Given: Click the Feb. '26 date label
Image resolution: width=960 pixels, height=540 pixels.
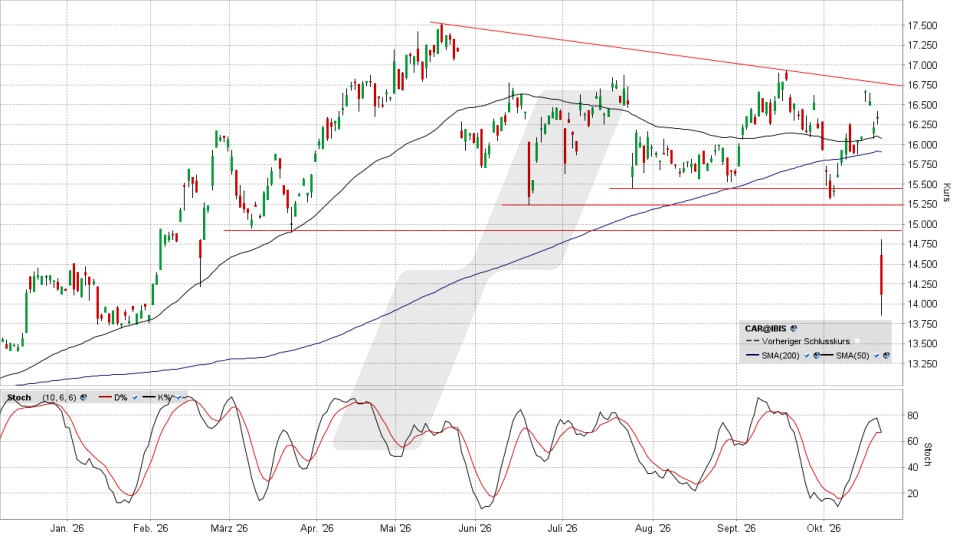Looking at the screenshot, I should tap(150, 528).
